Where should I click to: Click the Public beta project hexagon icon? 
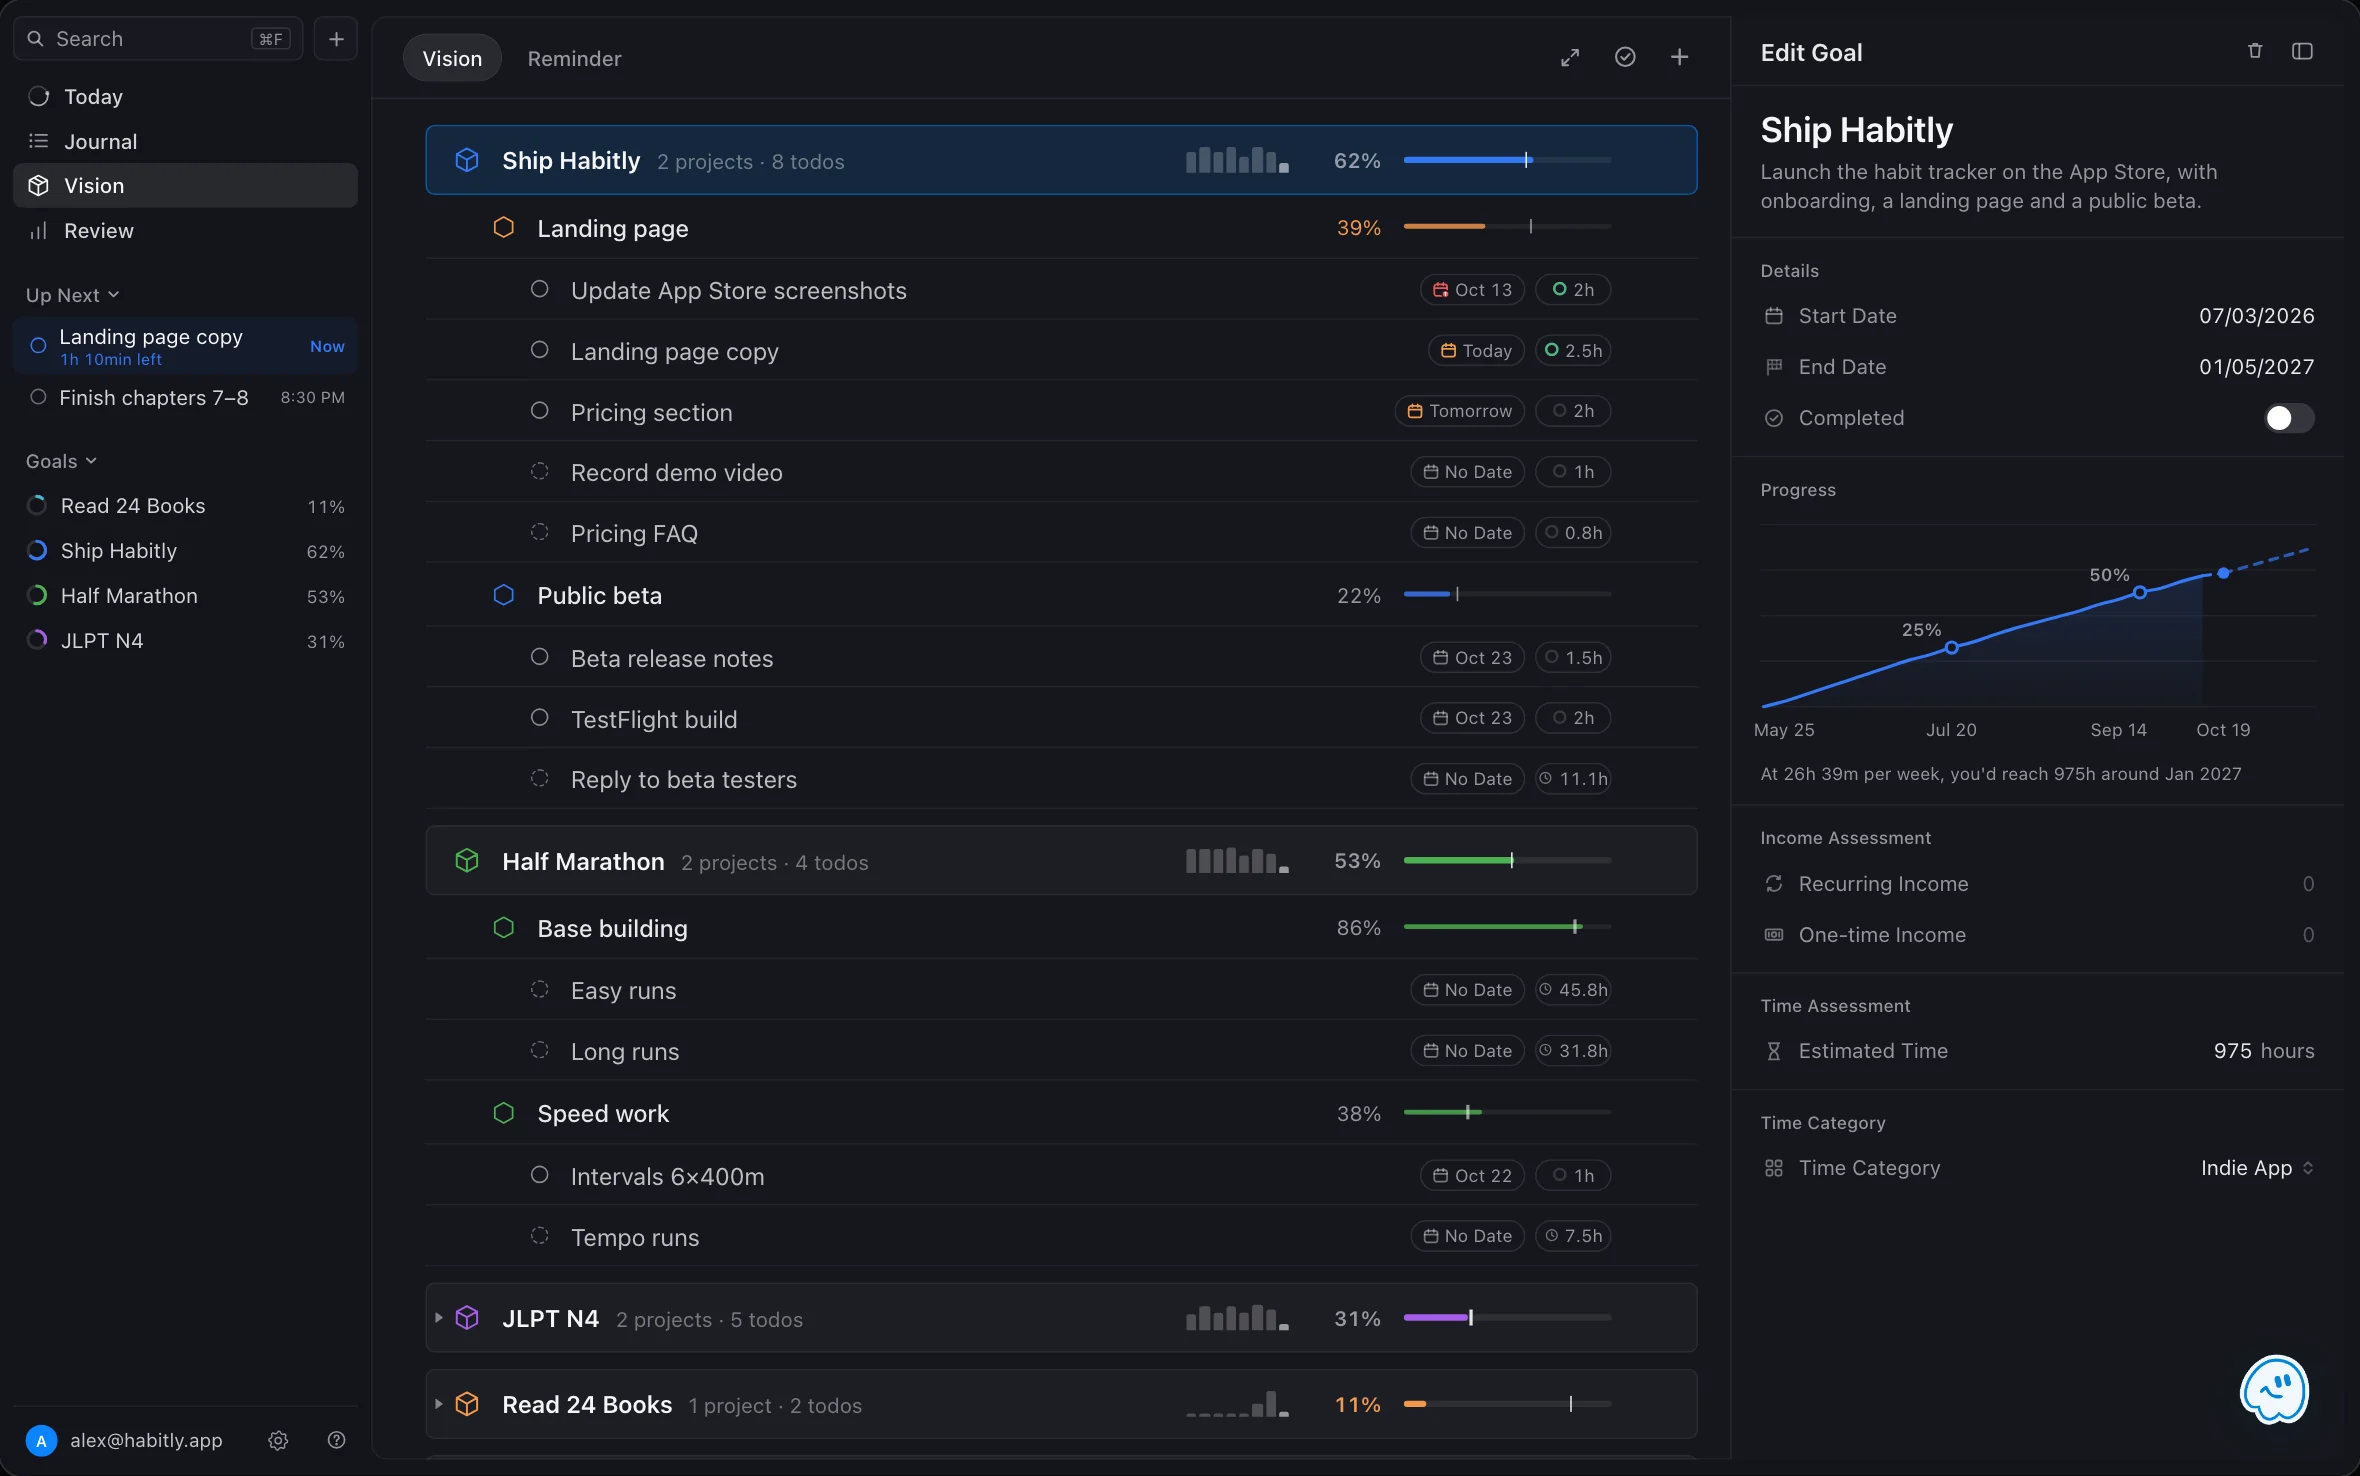pyautogui.click(x=504, y=595)
